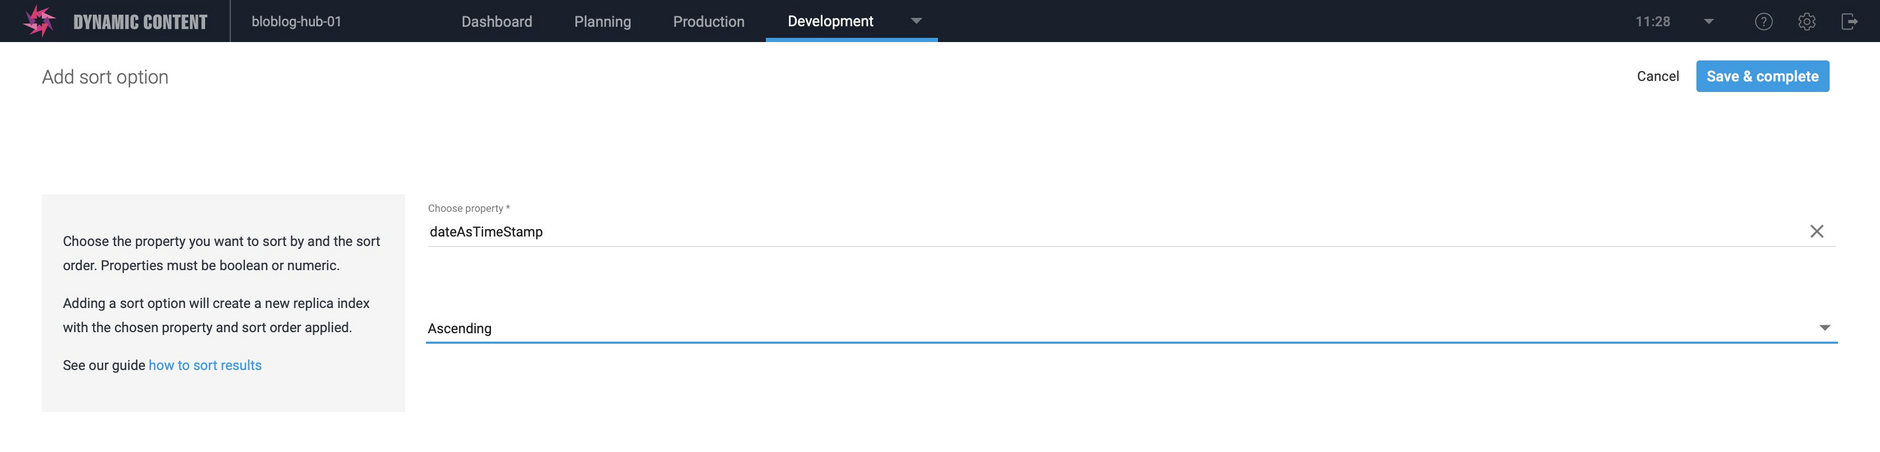Select the Development tab

click(830, 21)
